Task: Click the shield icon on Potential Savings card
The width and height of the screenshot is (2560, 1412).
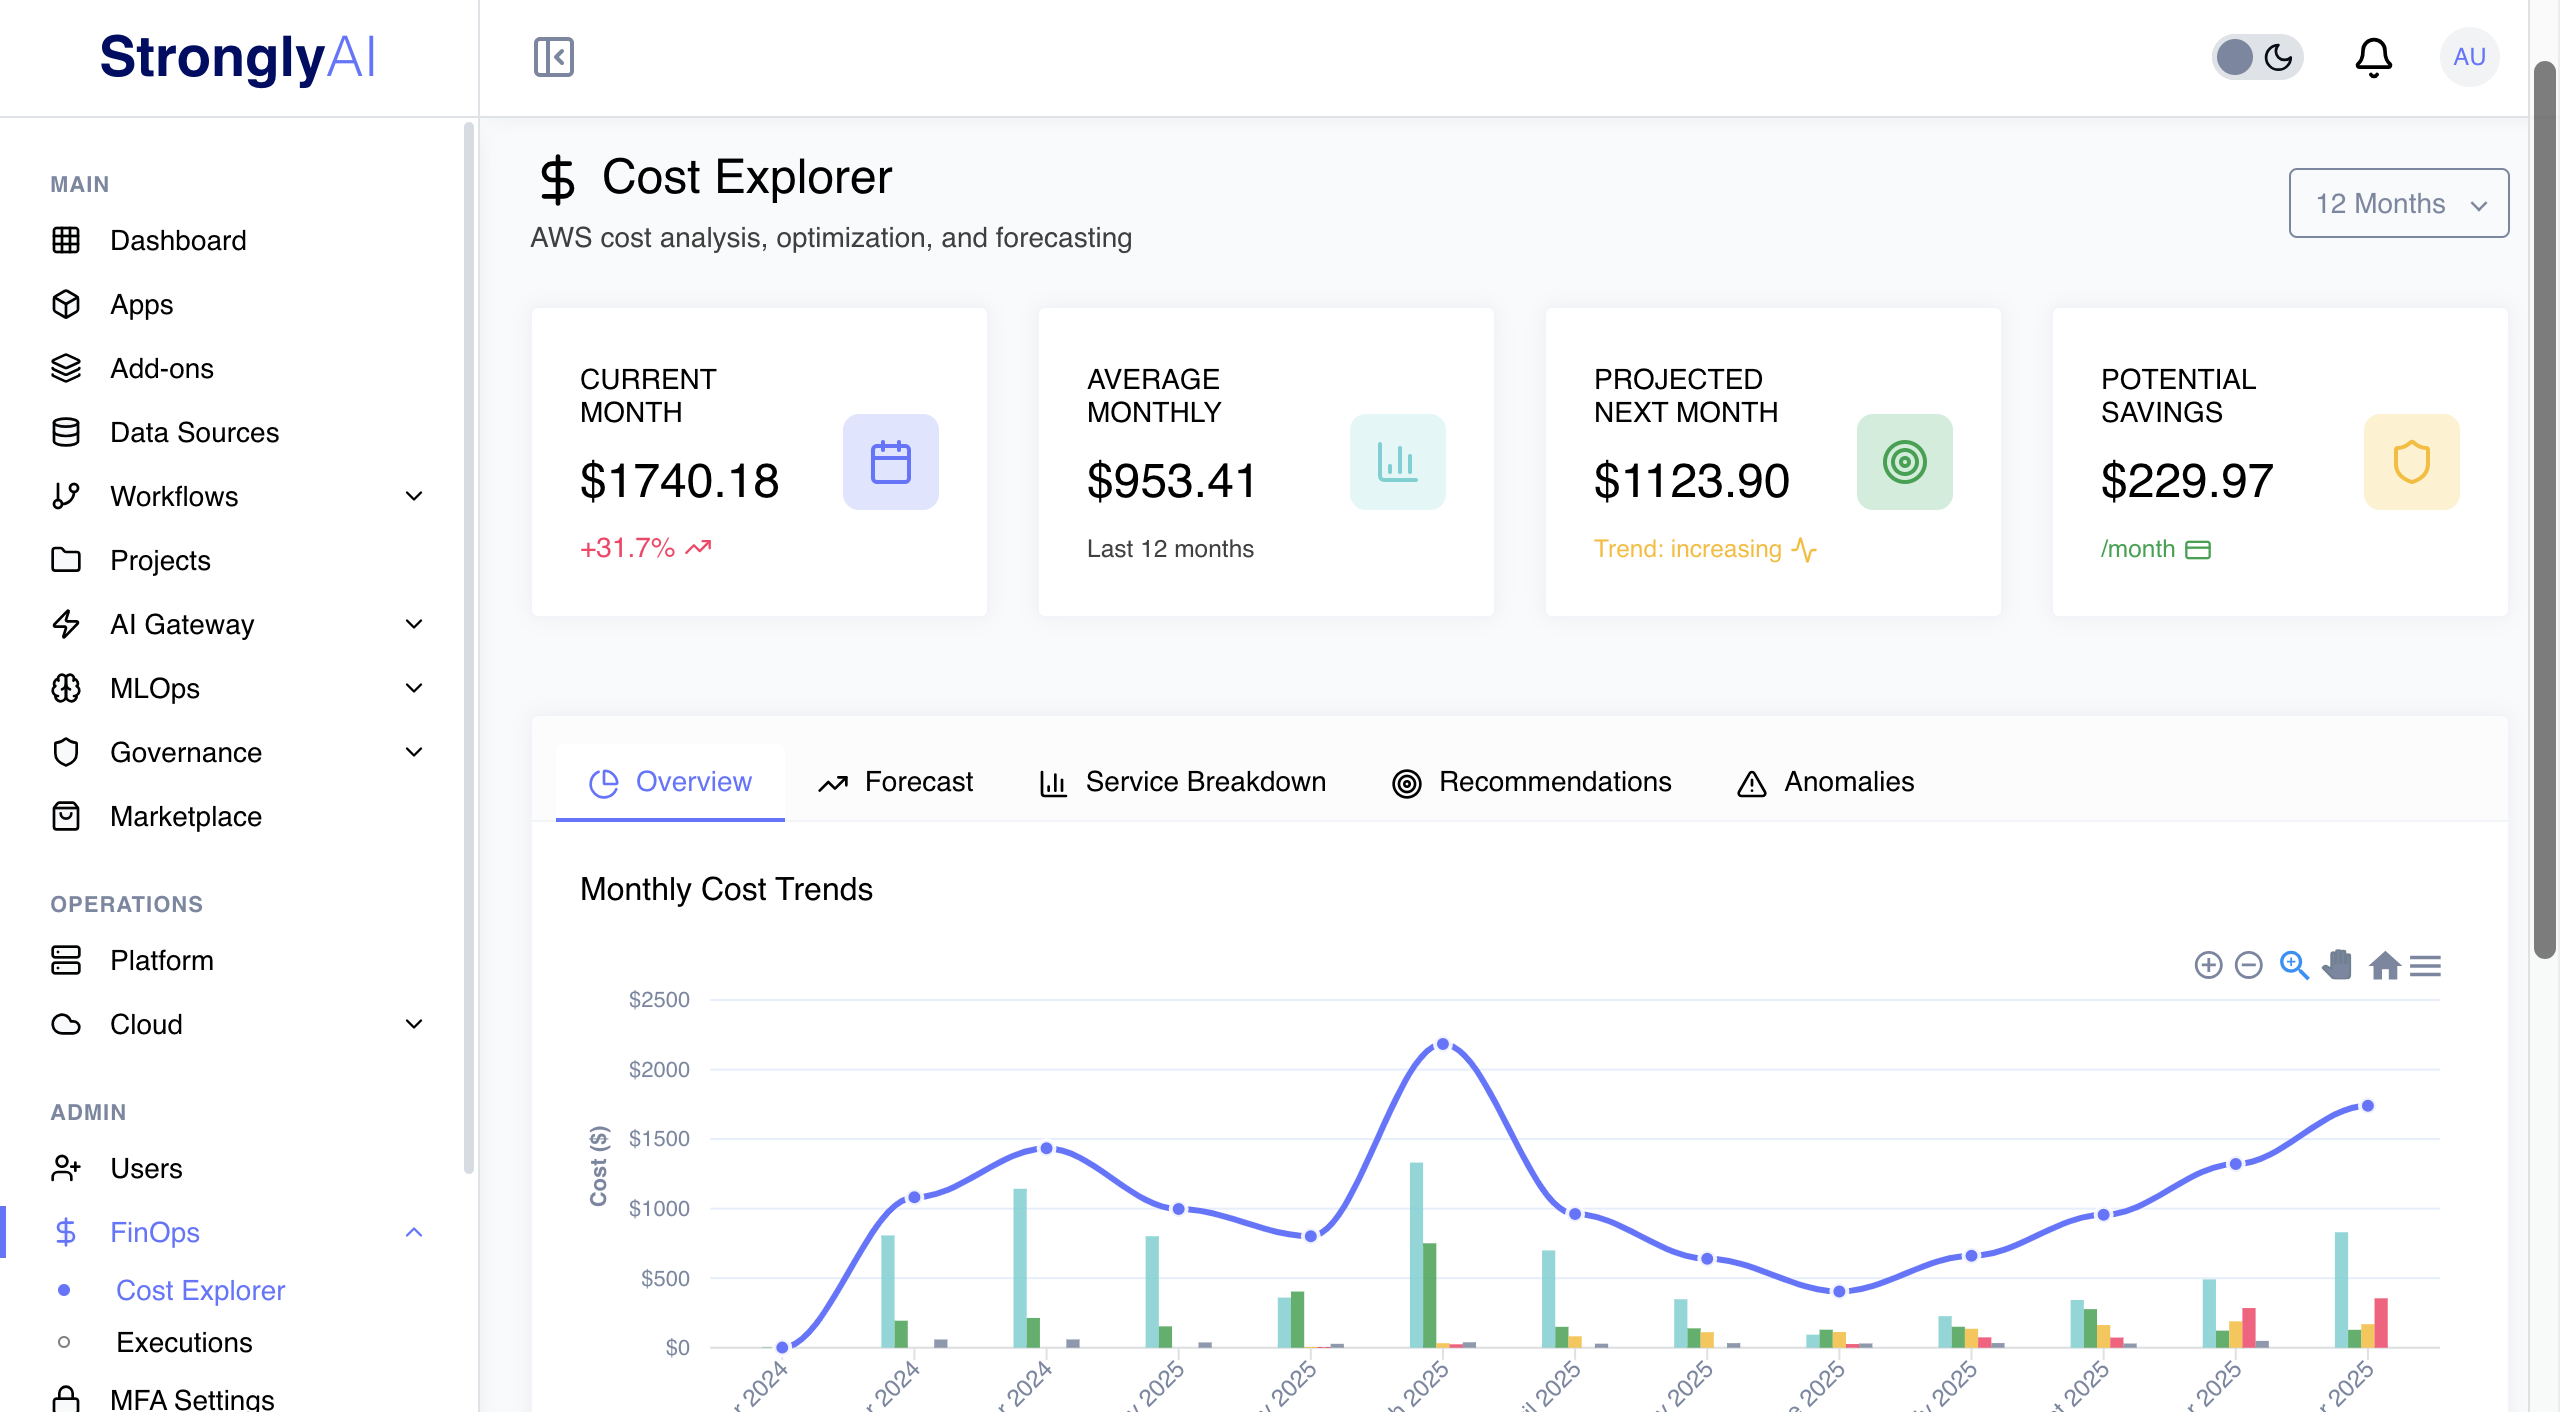Action: [2411, 462]
